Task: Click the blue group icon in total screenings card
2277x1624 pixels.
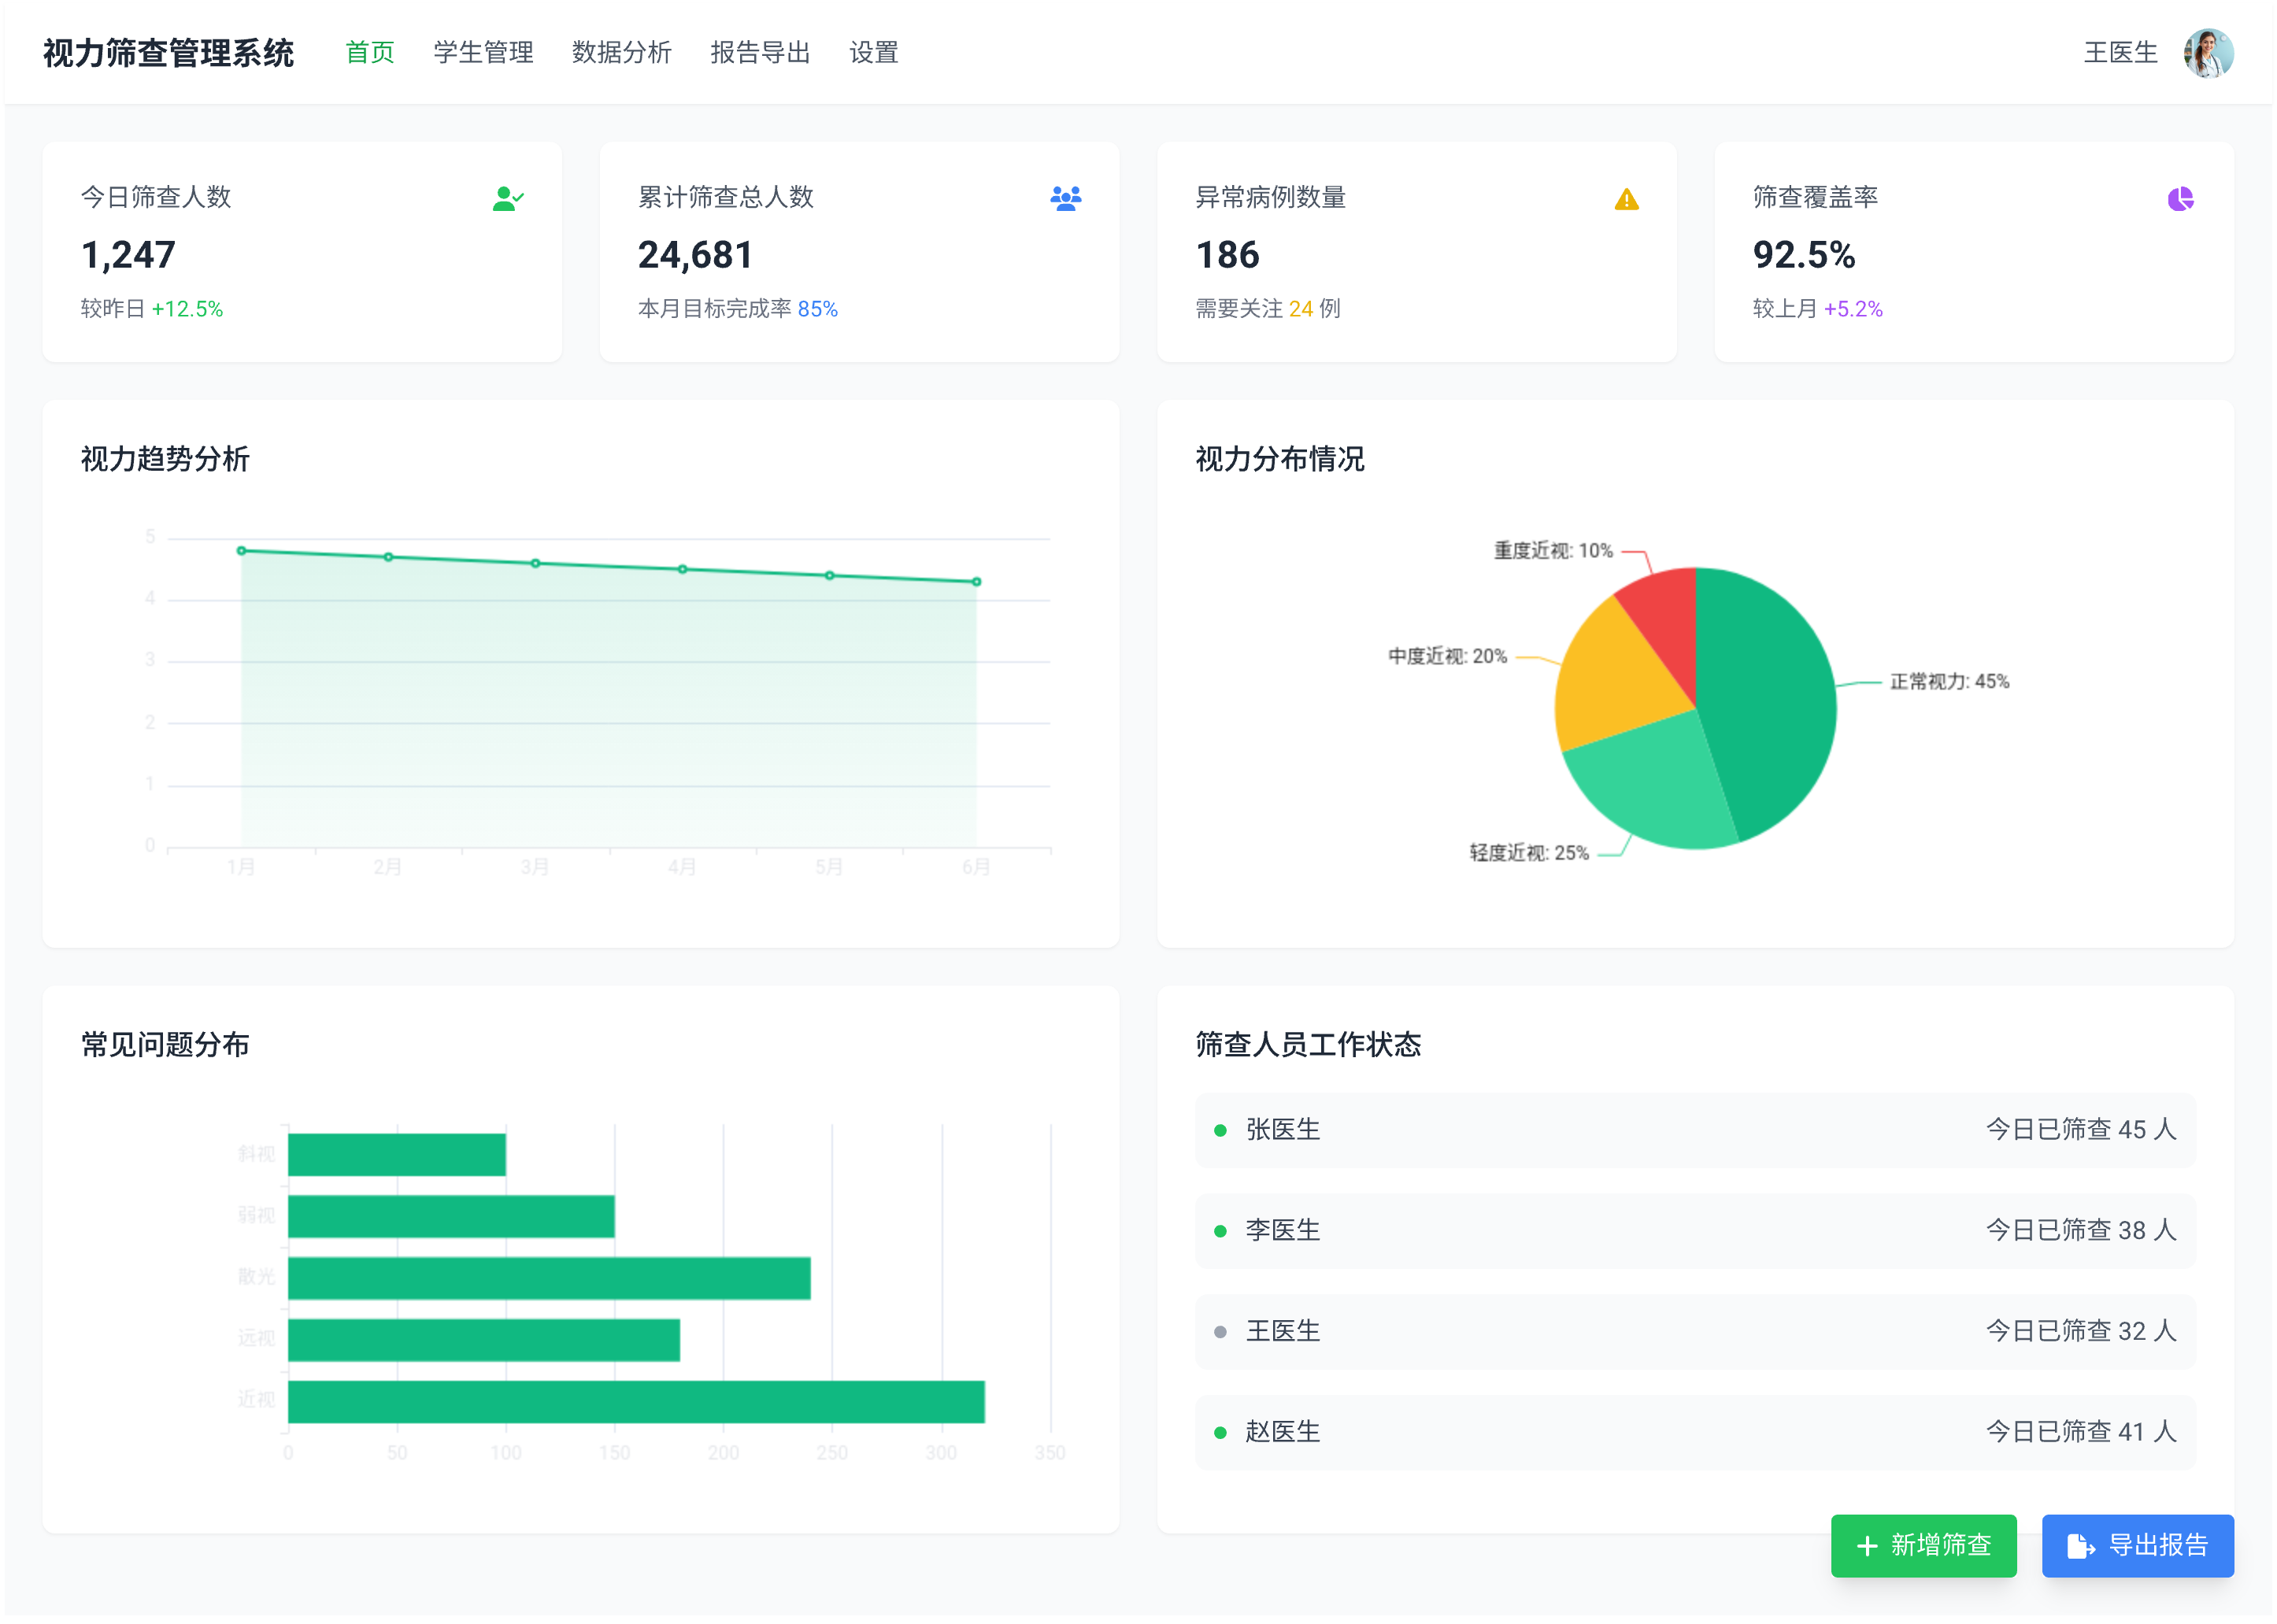Action: (x=1065, y=198)
